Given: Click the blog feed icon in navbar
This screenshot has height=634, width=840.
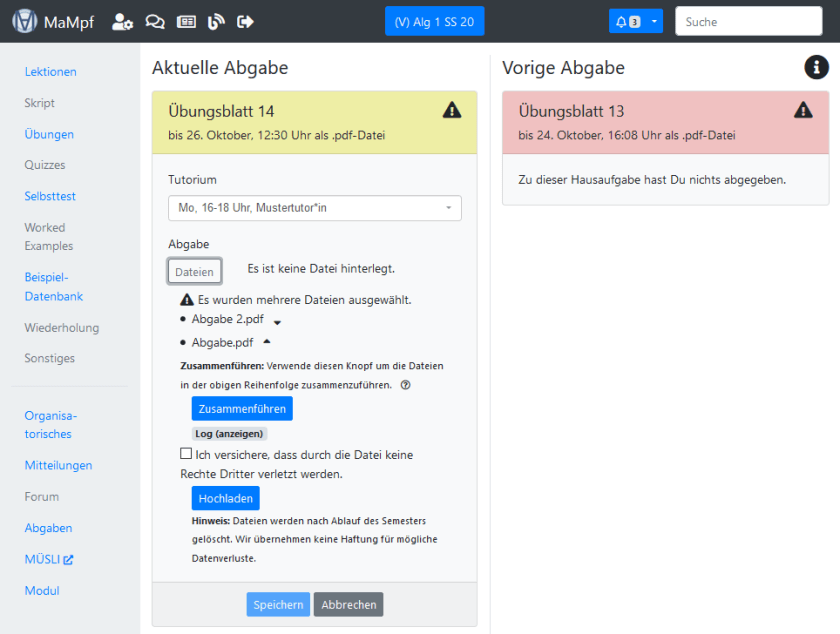Looking at the screenshot, I should click(x=216, y=21).
